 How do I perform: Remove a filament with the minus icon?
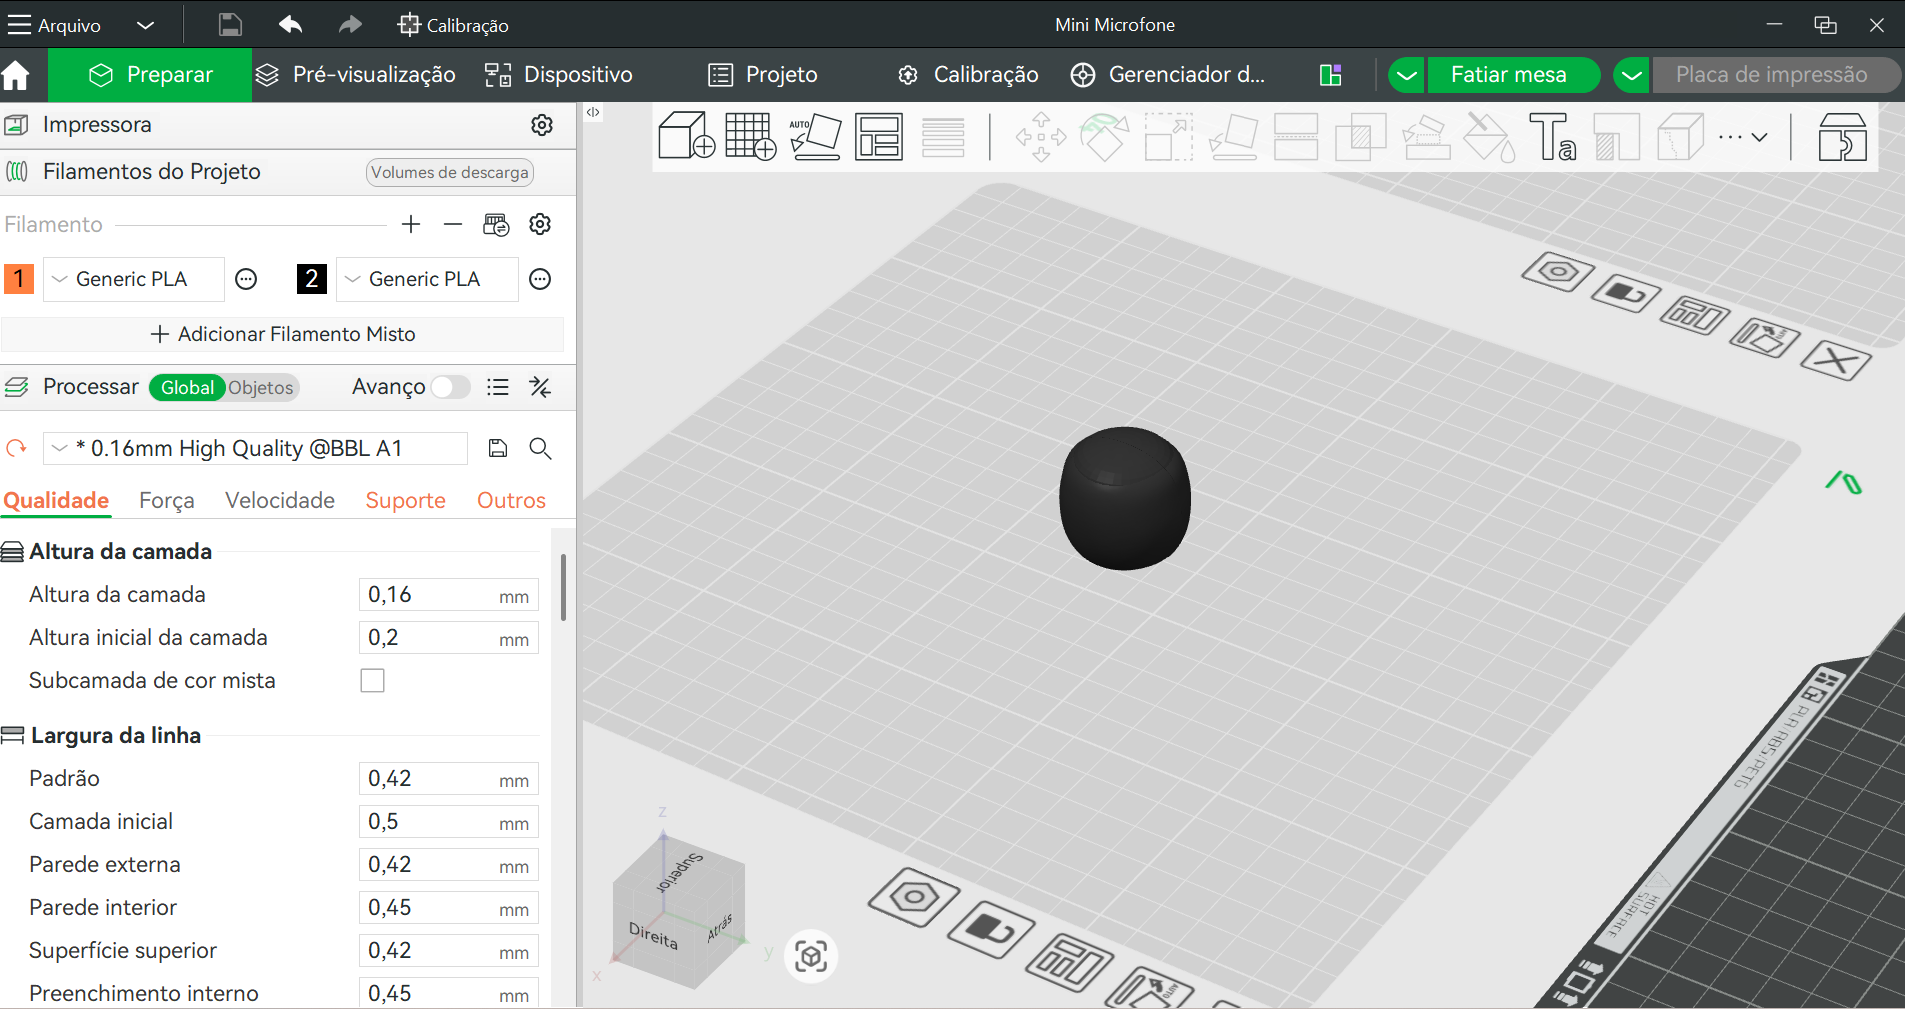[x=453, y=224]
